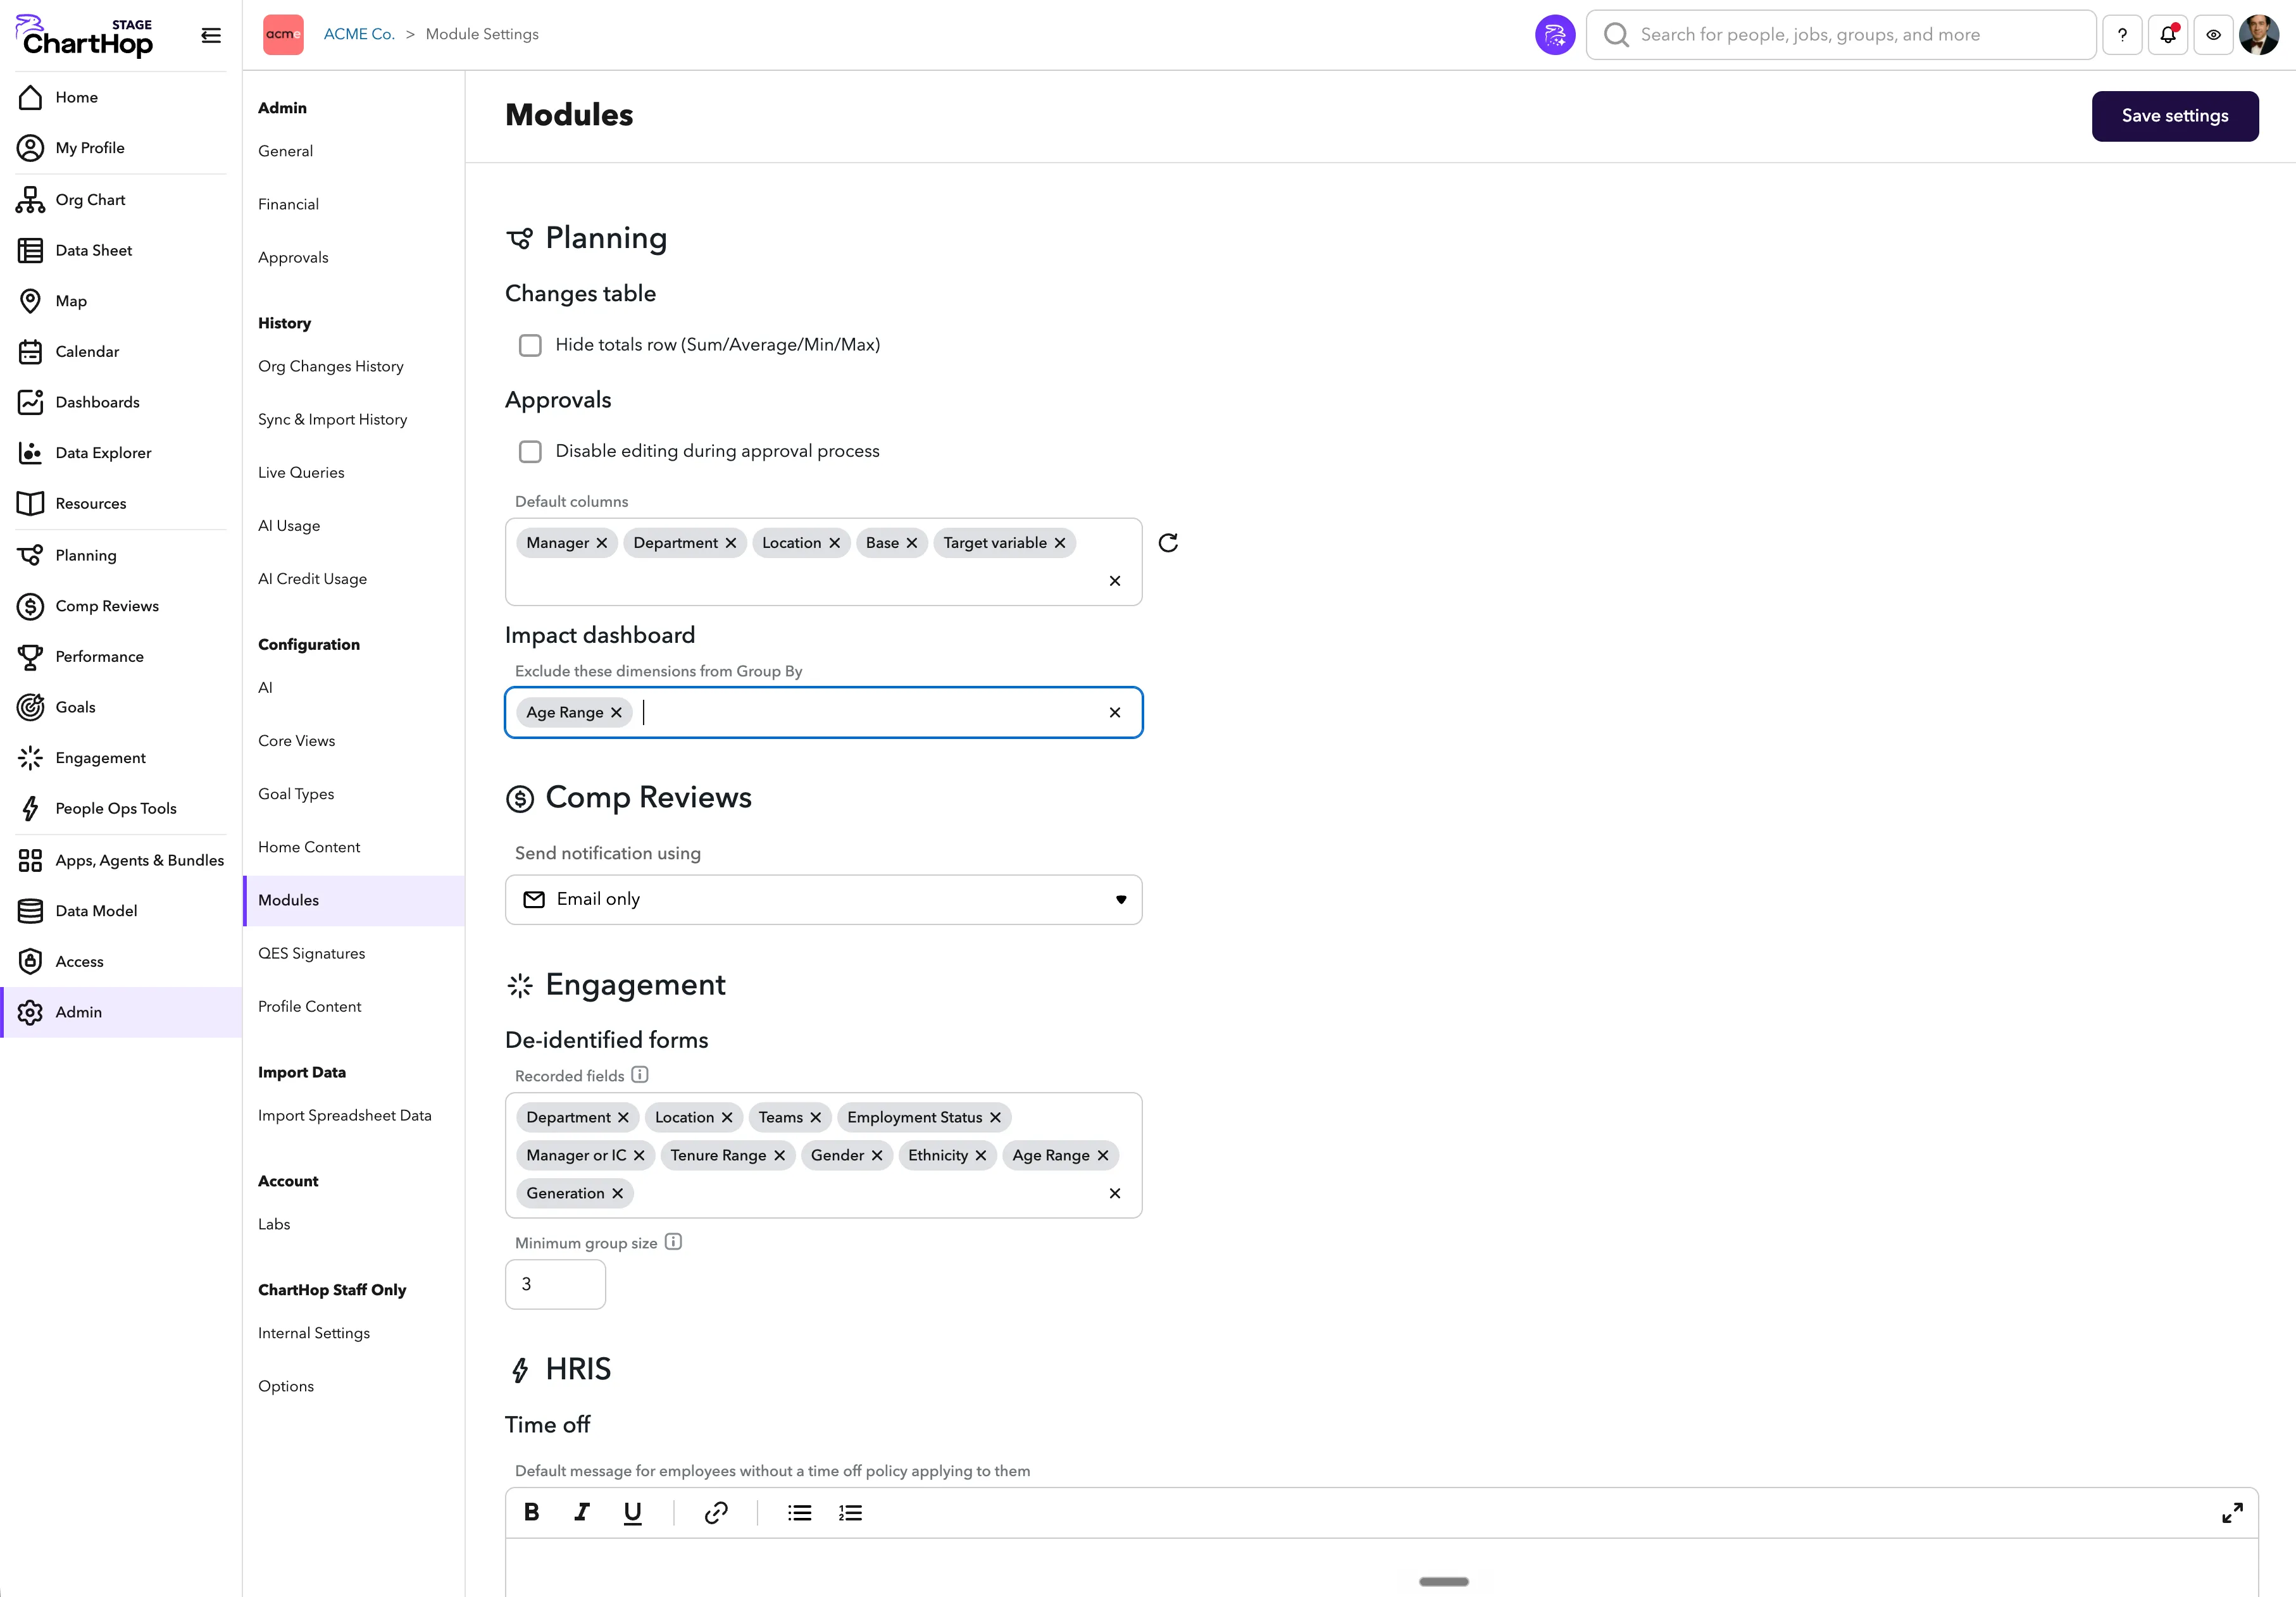The width and height of the screenshot is (2296, 1597).
Task: Collapse the sidebar with the menu icon
Action: 211,35
